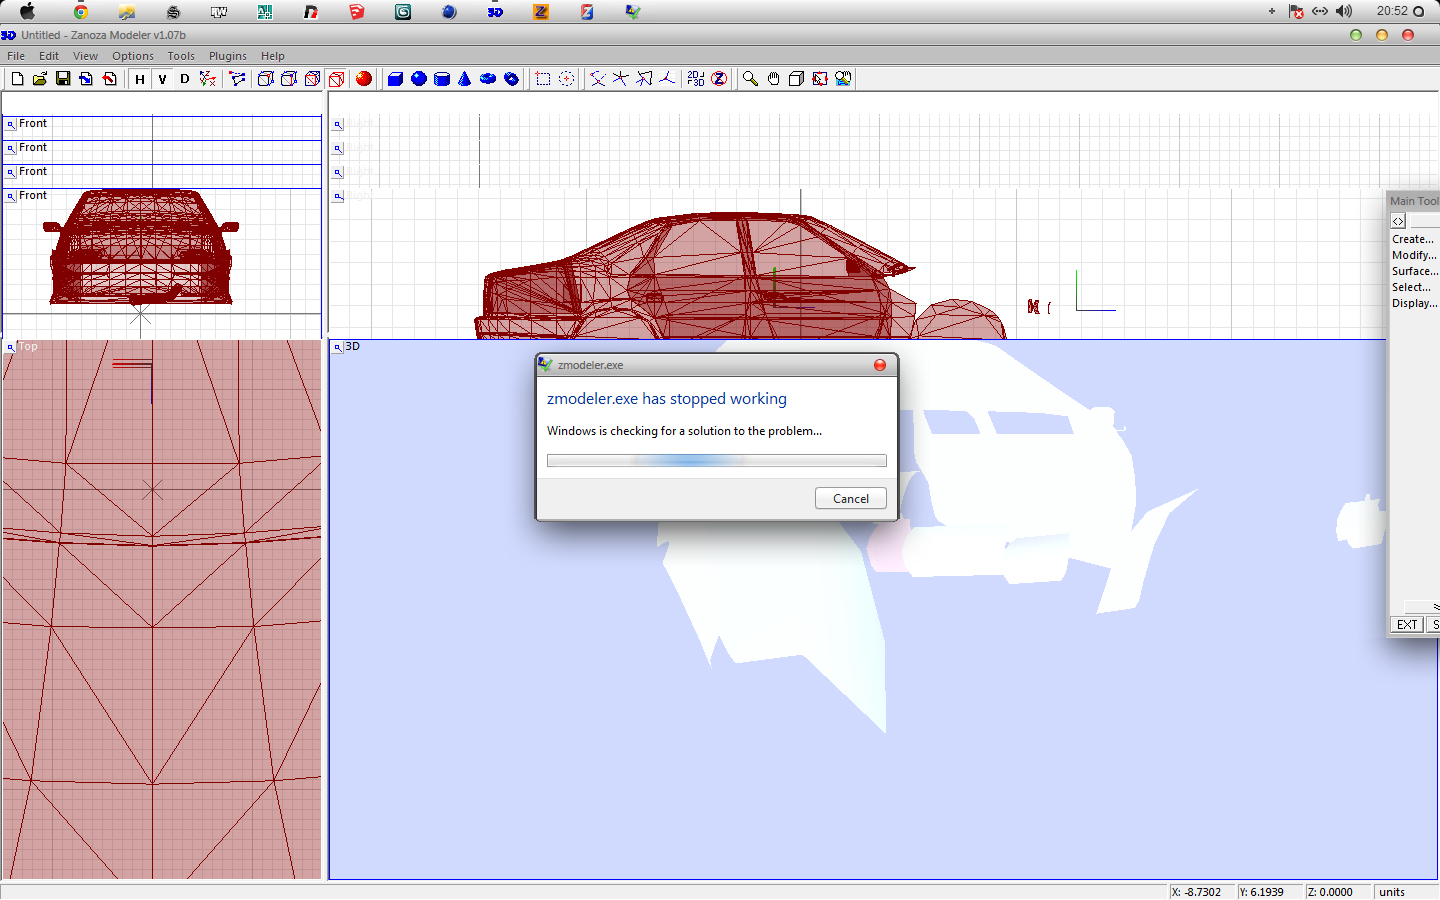Image resolution: width=1440 pixels, height=900 pixels.
Task: Toggle the D axis constraint button
Action: click(x=184, y=79)
